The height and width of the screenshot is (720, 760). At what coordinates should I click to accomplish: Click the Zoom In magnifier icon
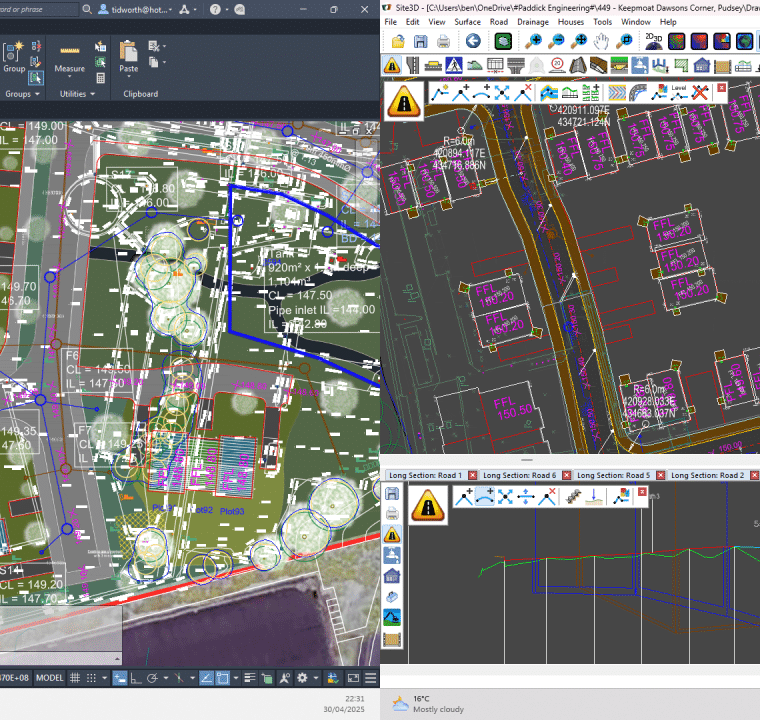pos(535,41)
